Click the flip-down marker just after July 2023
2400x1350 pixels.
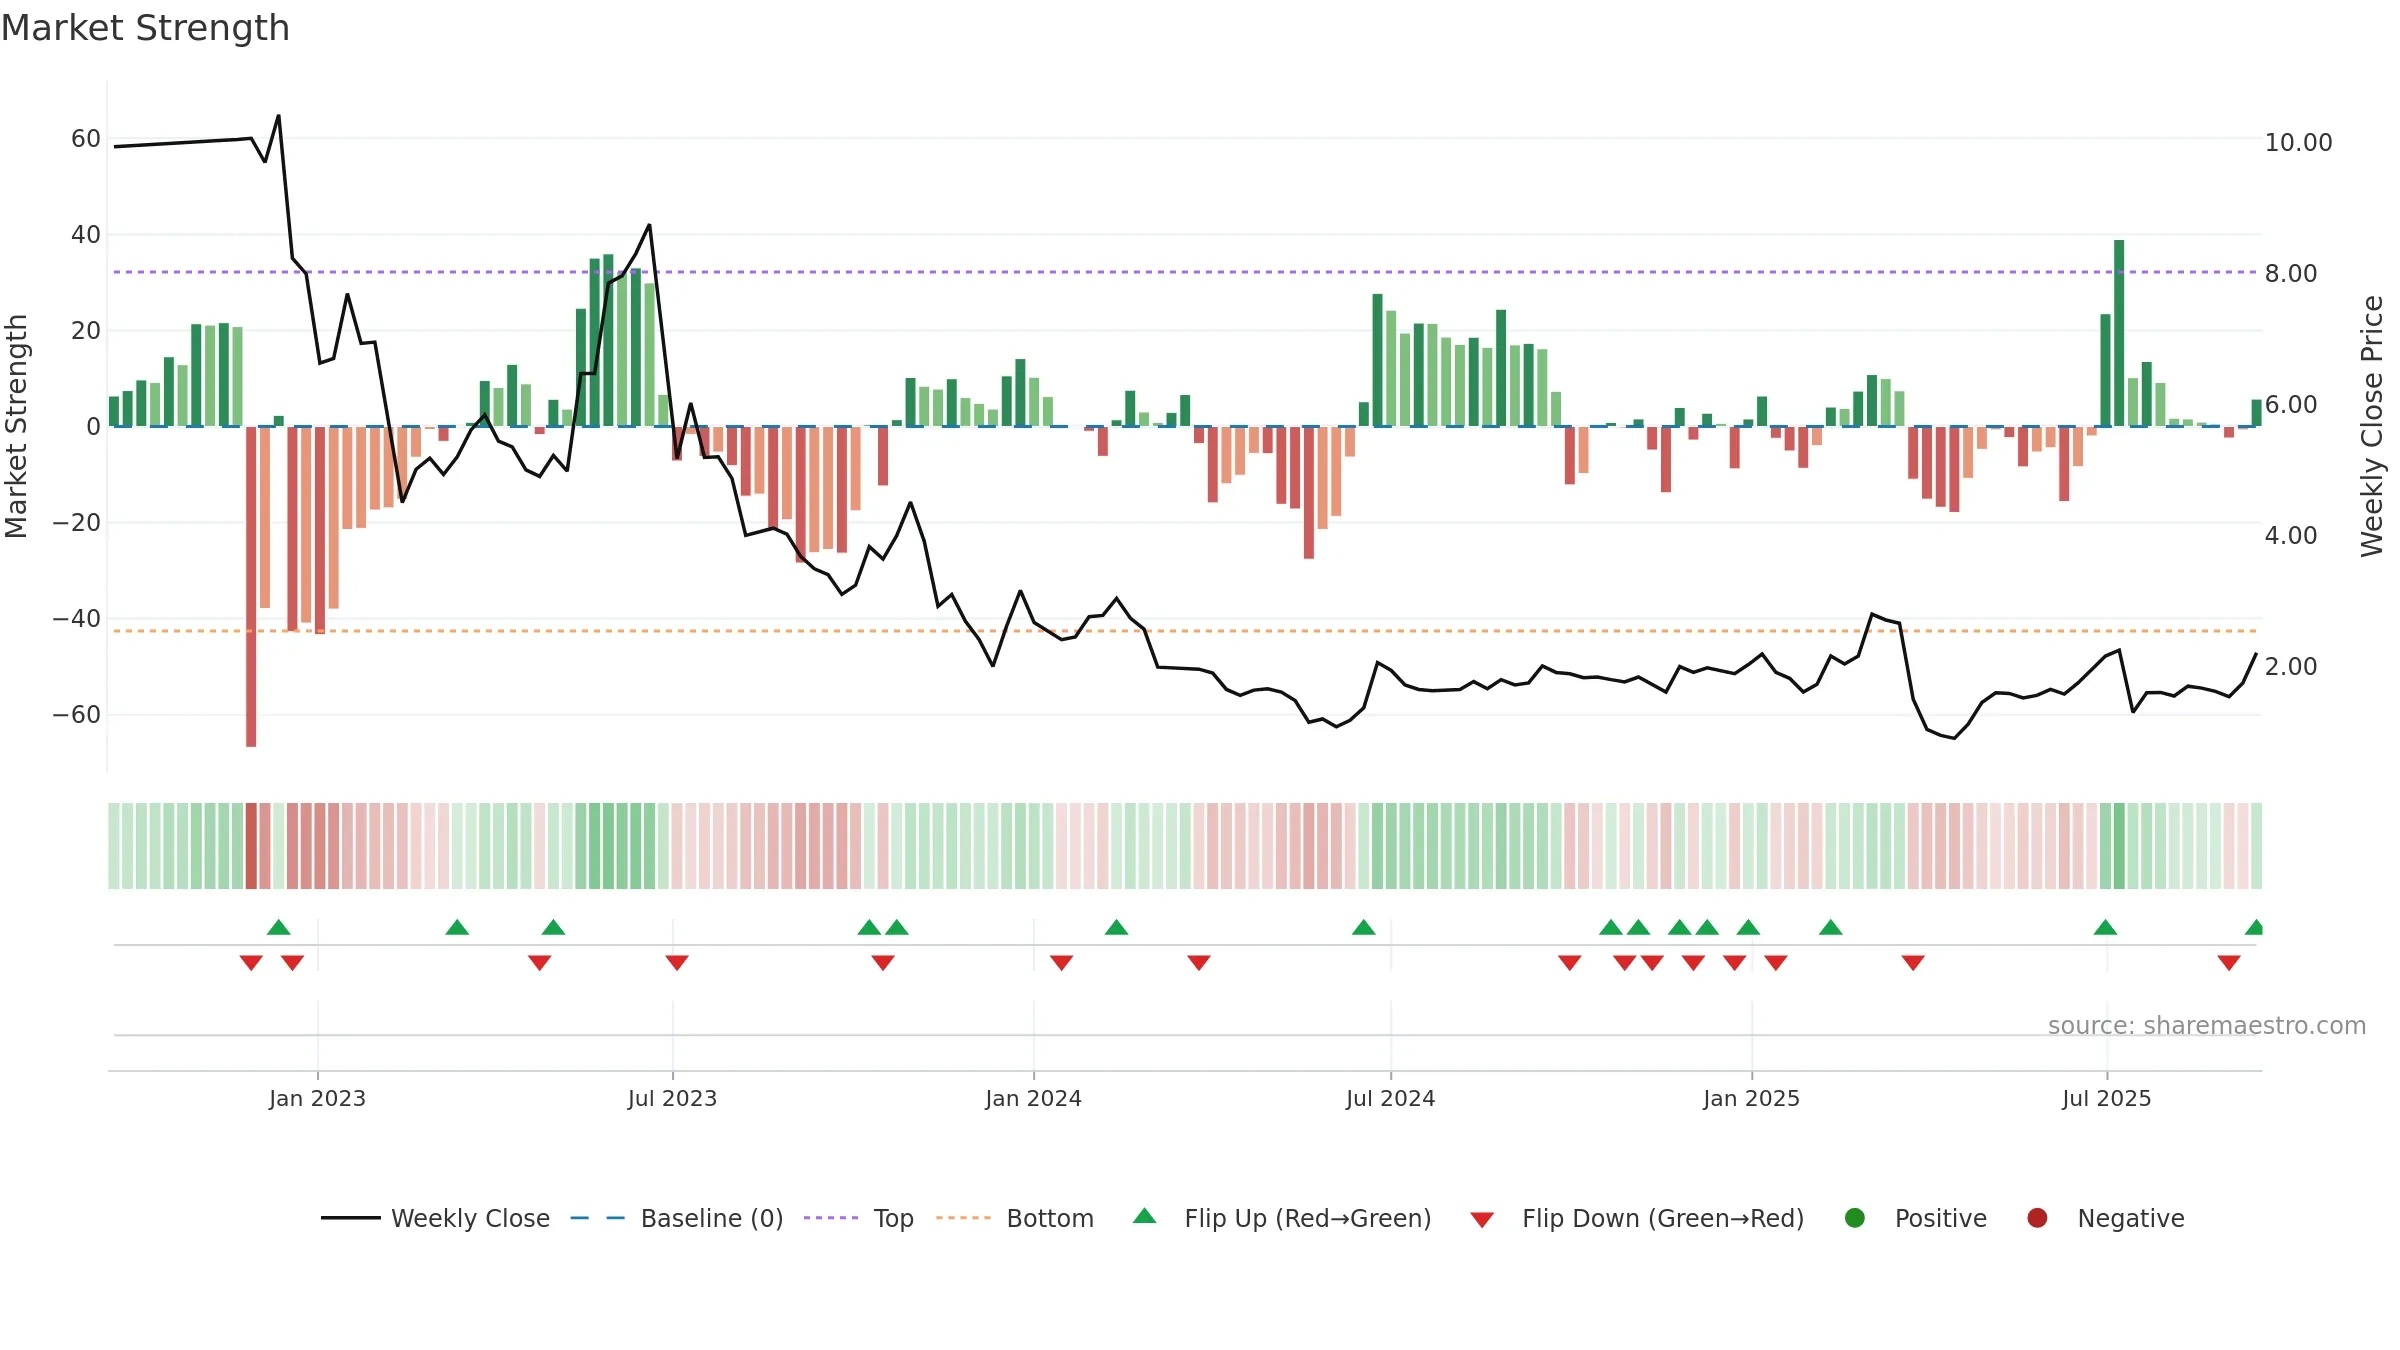click(677, 962)
